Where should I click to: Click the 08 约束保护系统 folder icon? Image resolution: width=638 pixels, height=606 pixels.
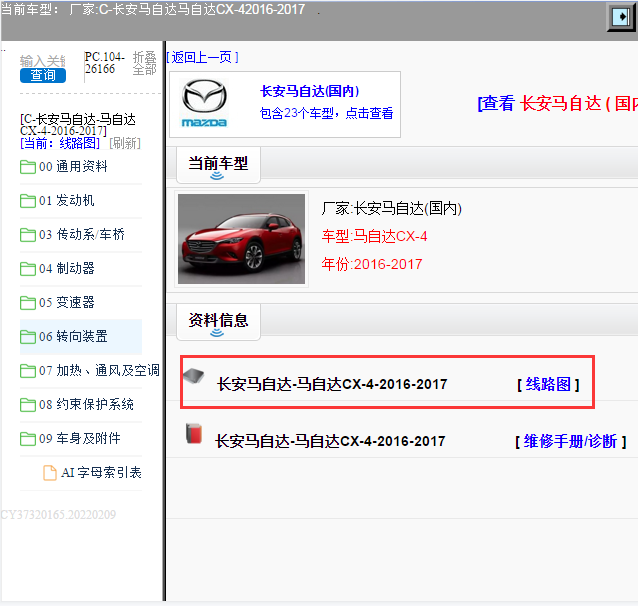tap(28, 405)
